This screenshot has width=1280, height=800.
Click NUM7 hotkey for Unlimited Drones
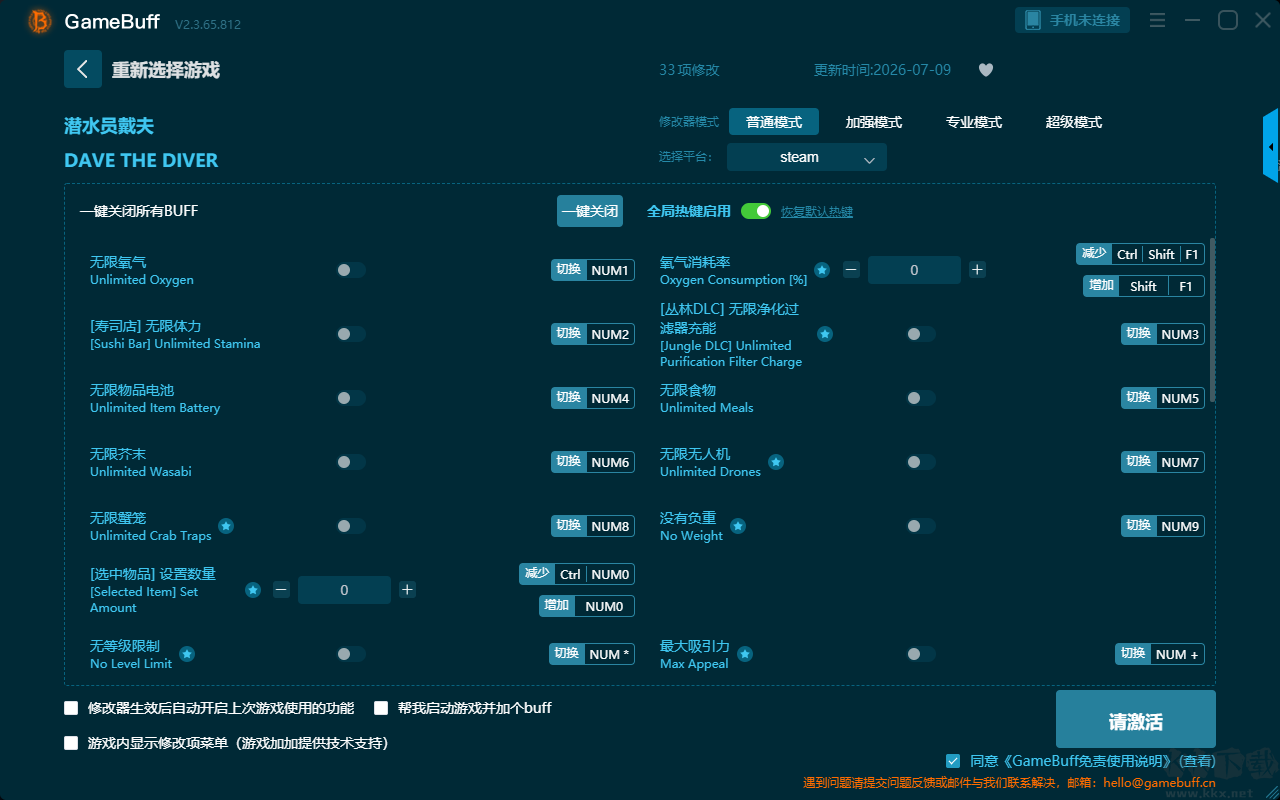pos(1163,462)
